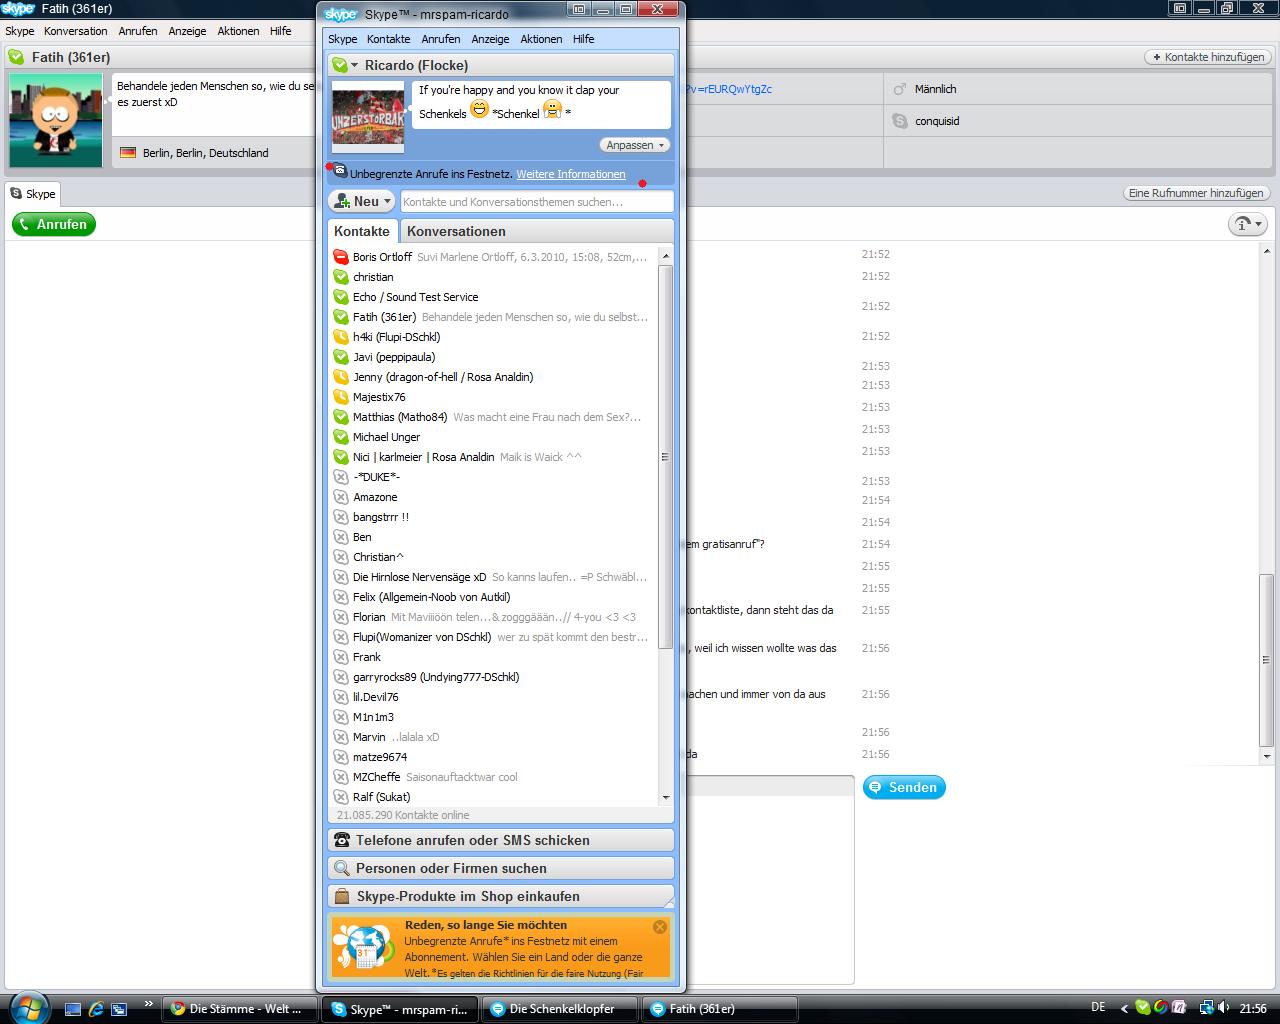This screenshot has height=1024, width=1280.
Task: Click the green Anrufen call button
Action: tap(54, 224)
